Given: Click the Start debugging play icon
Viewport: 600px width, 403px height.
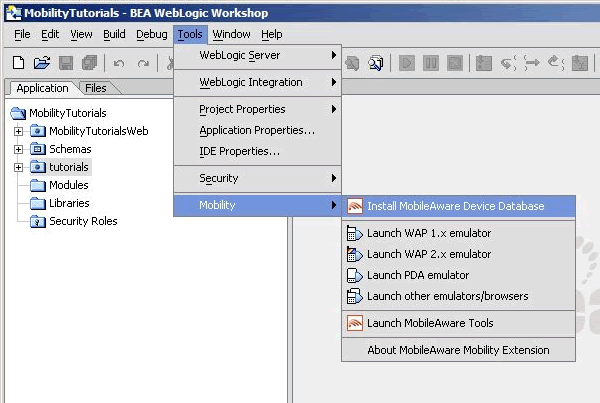Looking at the screenshot, I should coord(407,63).
